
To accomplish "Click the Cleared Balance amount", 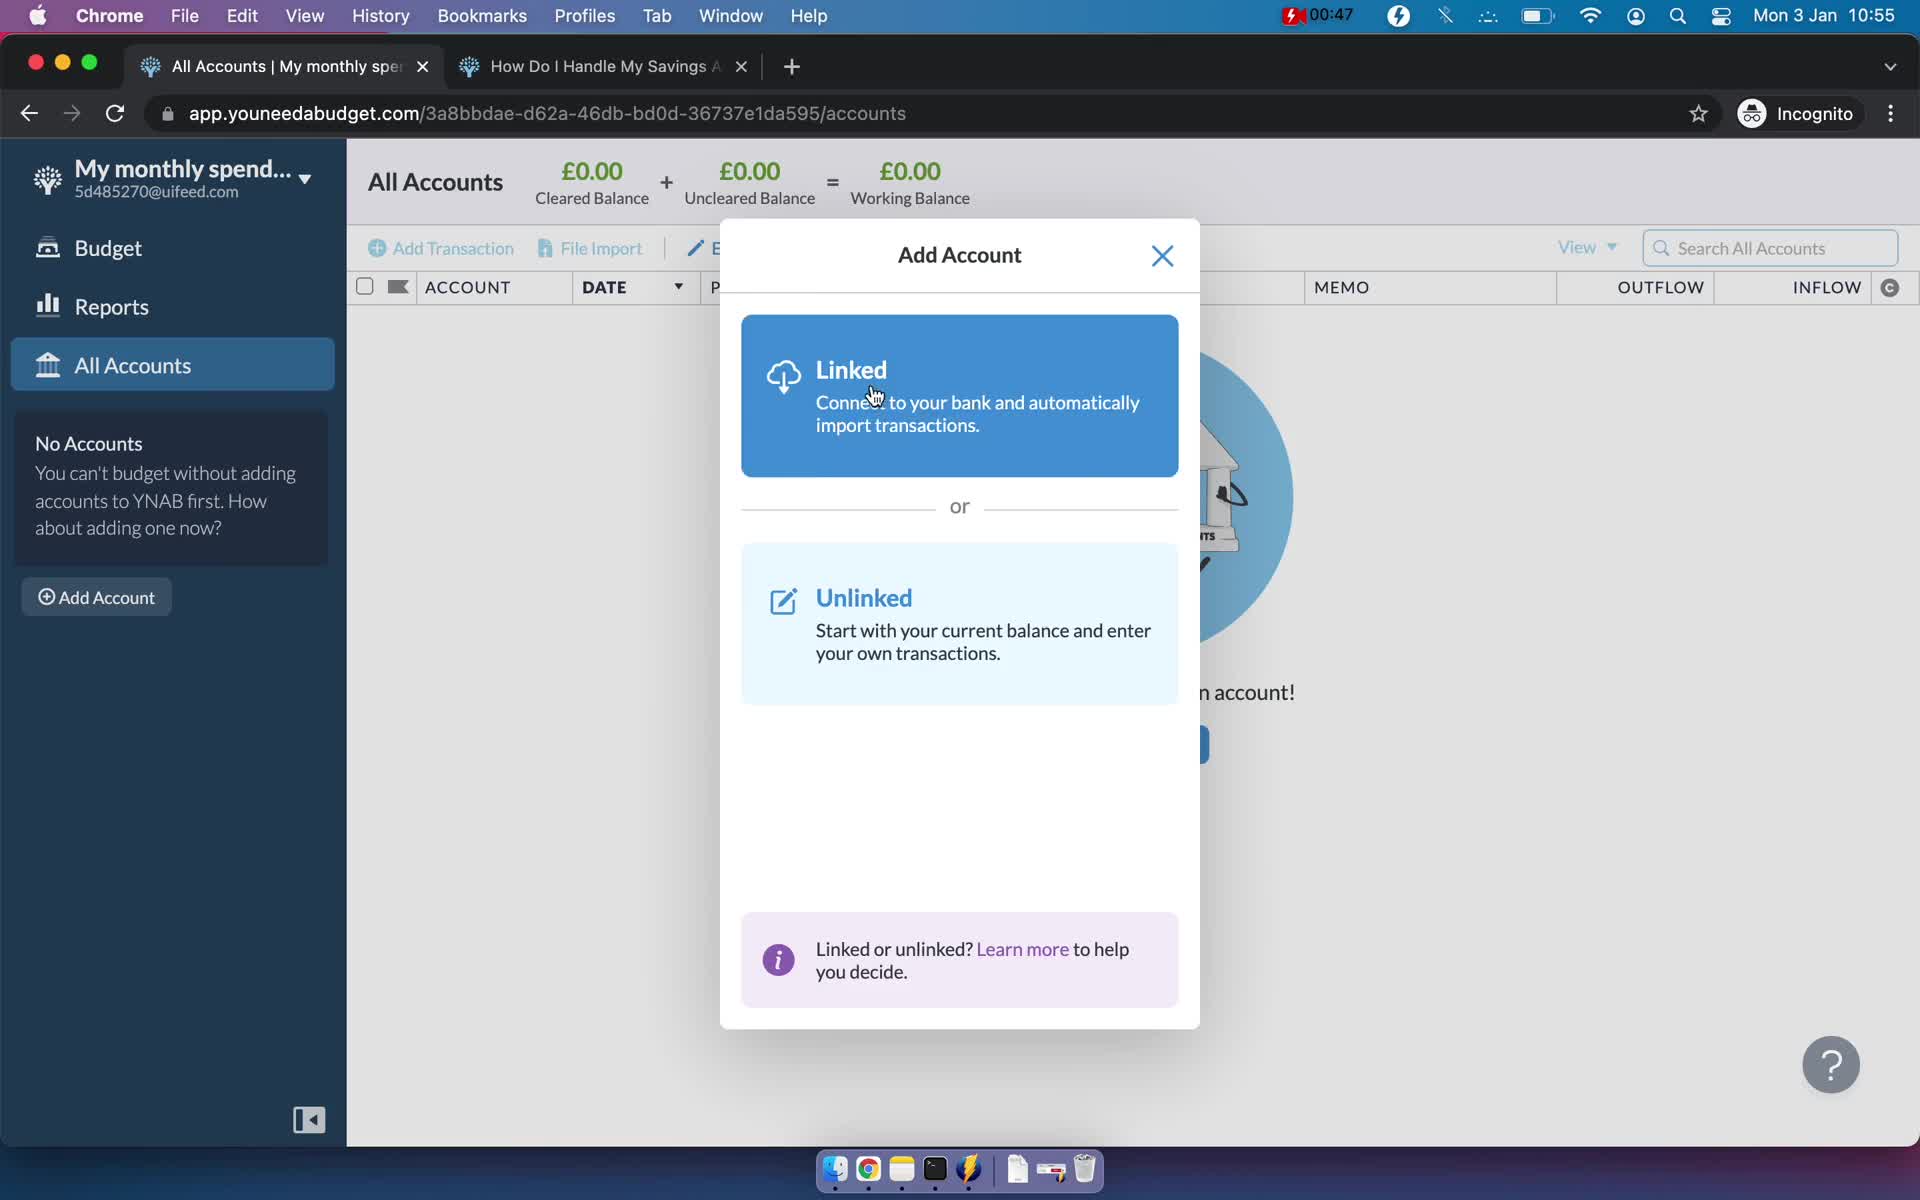I will (x=592, y=172).
